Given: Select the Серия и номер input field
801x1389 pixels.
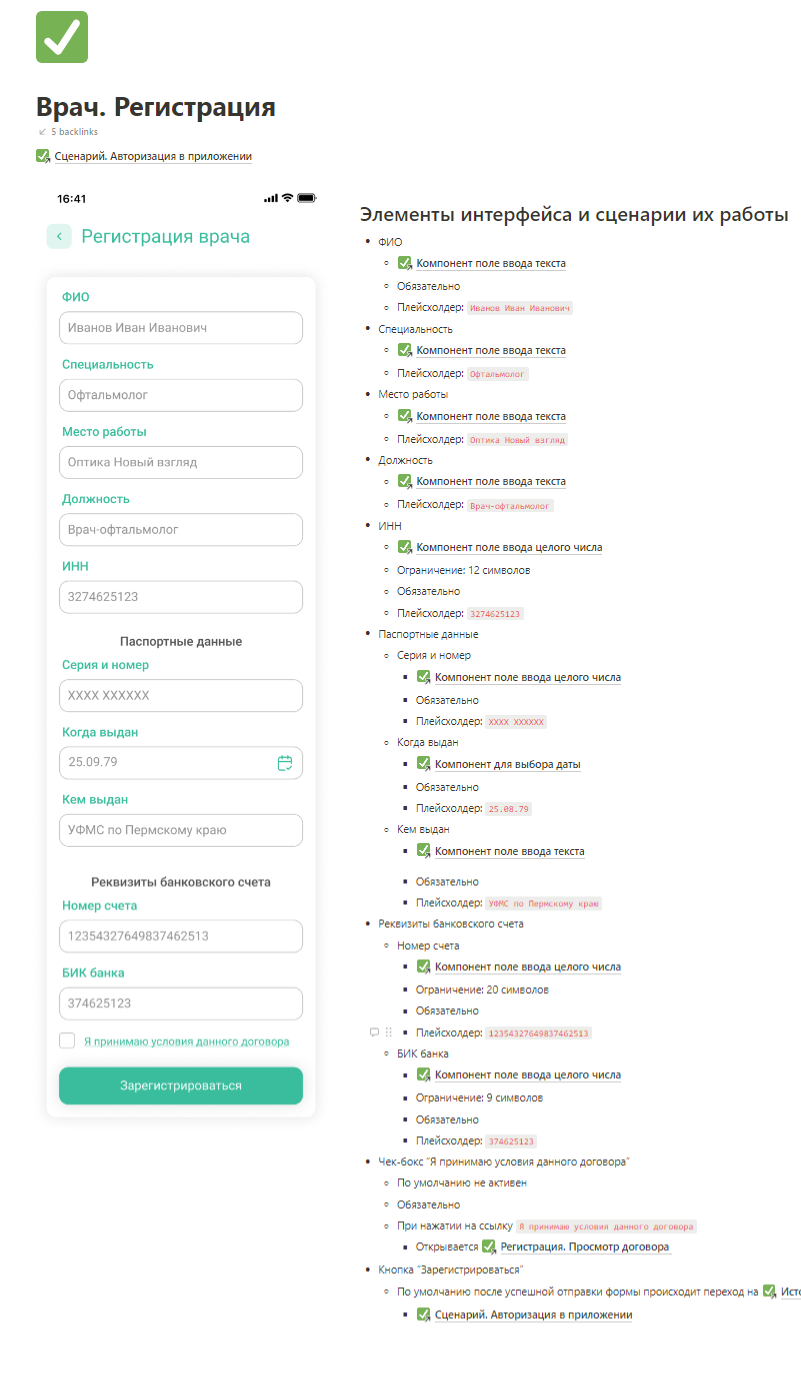Looking at the screenshot, I should coord(181,696).
